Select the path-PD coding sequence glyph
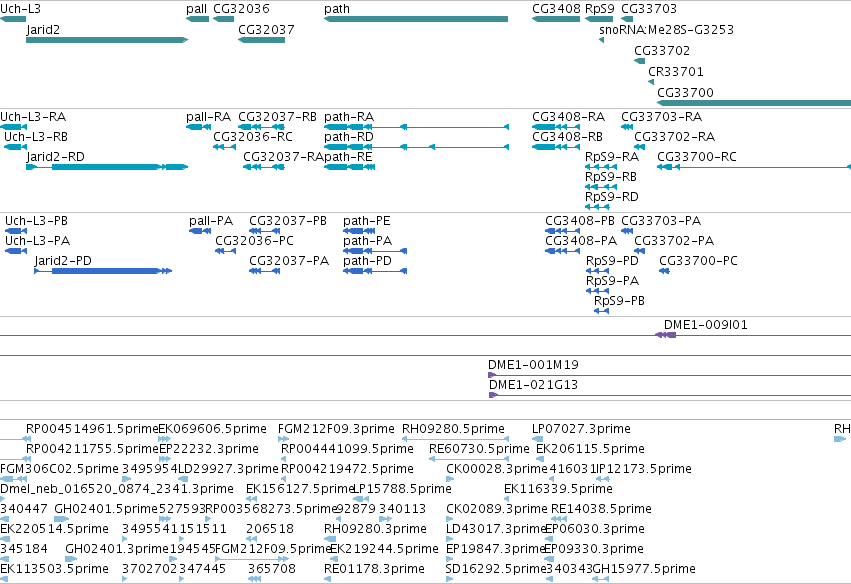851x584 pixels. [x=375, y=271]
